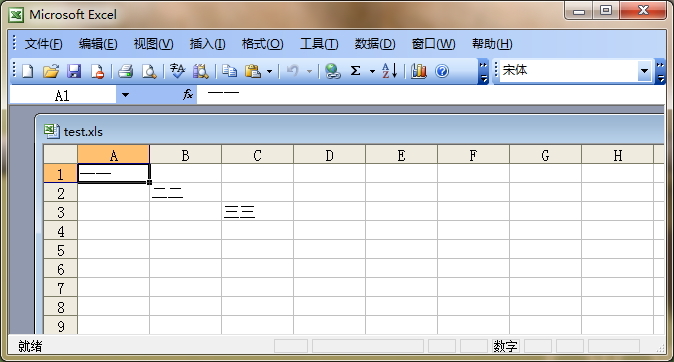The width and height of the screenshot is (674, 362).
Task: Select column G header
Action: [545, 154]
